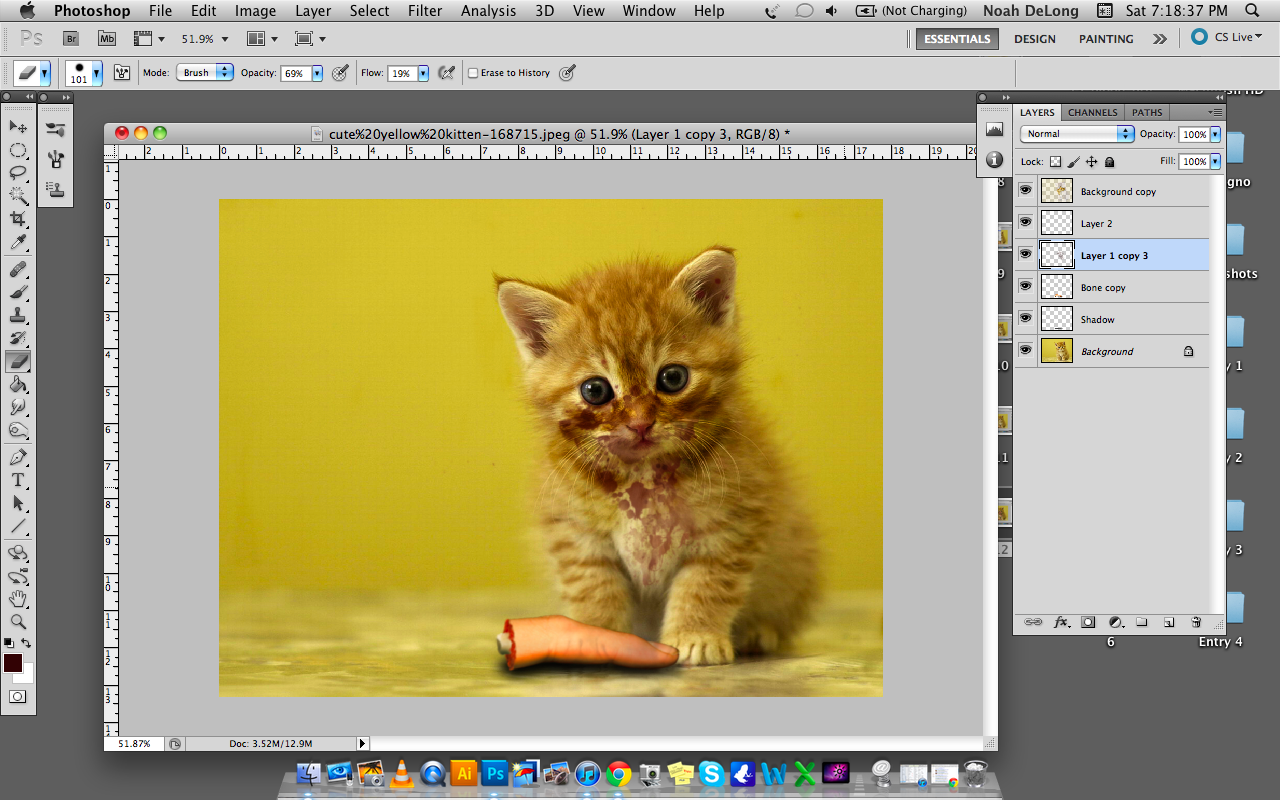Delete layer using trash icon
Image resolution: width=1280 pixels, height=800 pixels.
click(x=1196, y=622)
